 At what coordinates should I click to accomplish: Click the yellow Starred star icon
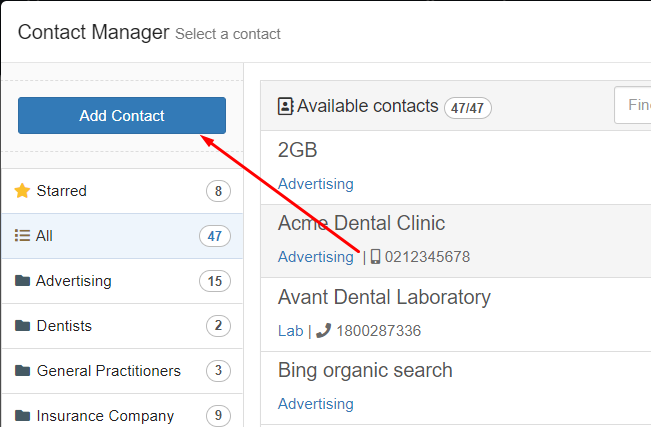click(22, 191)
